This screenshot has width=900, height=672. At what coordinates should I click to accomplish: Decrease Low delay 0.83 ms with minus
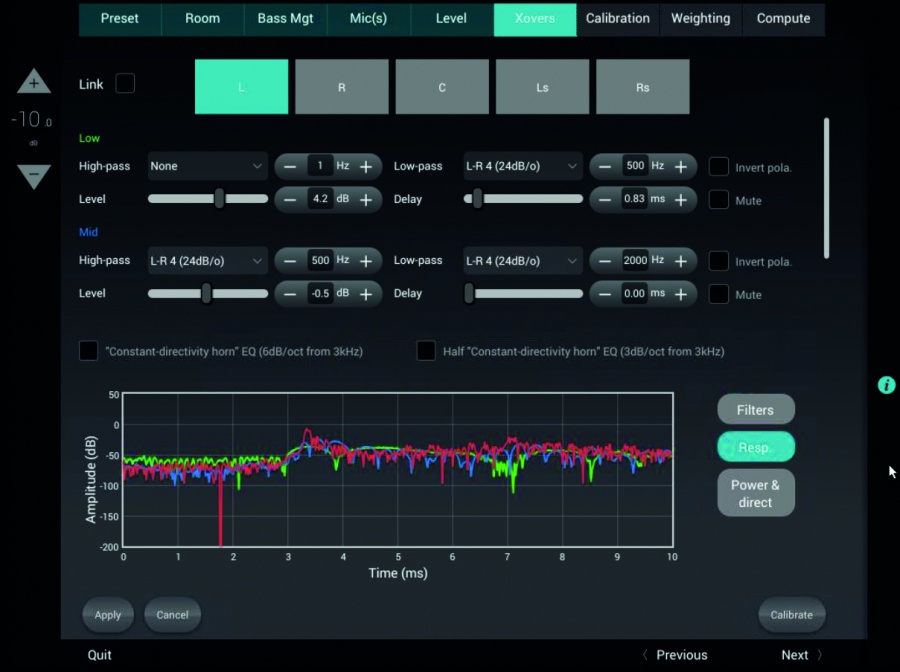[x=605, y=200]
